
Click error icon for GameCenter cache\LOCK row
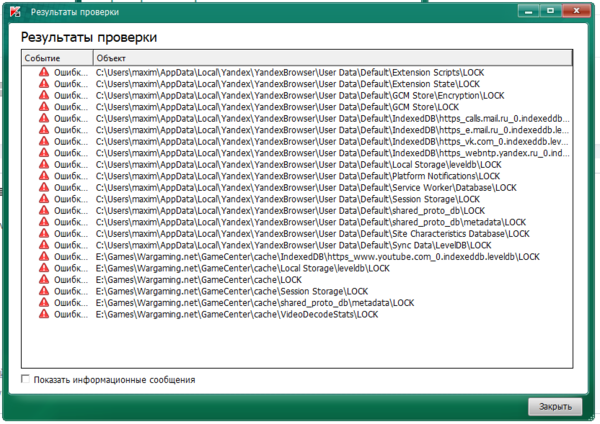[44, 279]
